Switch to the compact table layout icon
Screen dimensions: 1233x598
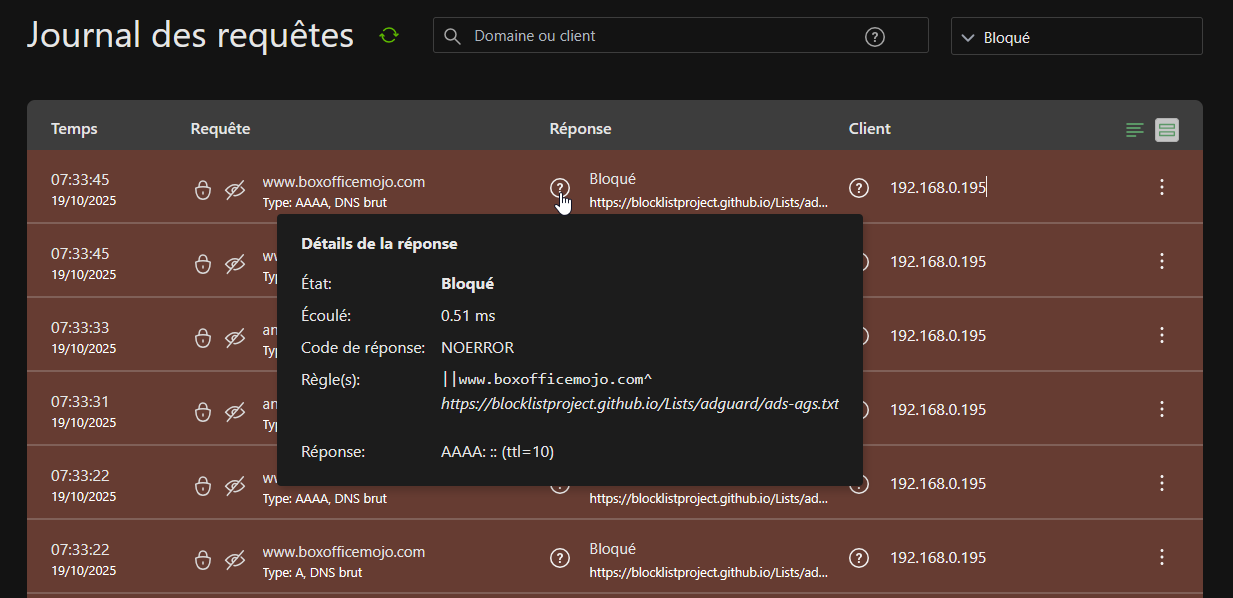point(1134,130)
